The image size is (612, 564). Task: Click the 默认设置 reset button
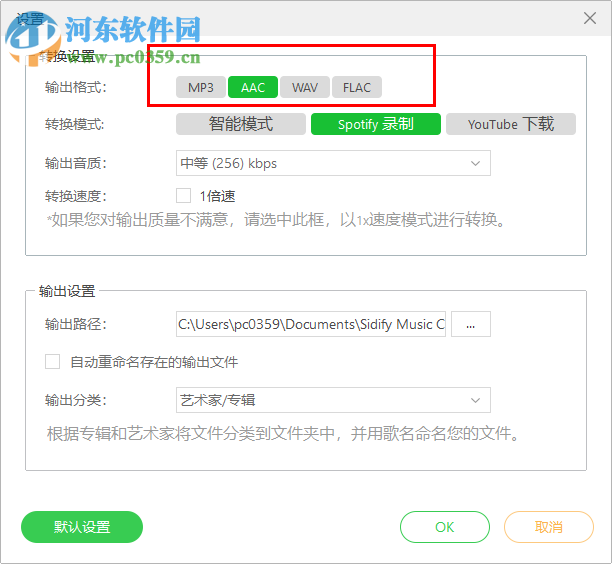pos(82,527)
